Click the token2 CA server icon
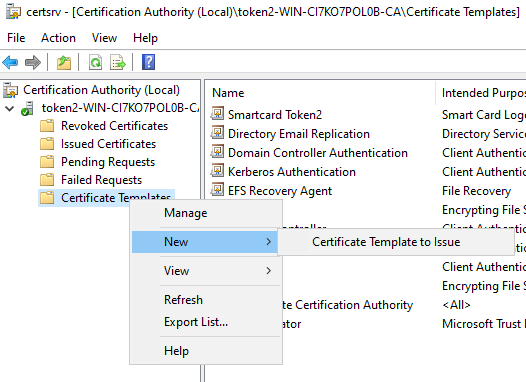This screenshot has height=382, width=526. pos(27,108)
